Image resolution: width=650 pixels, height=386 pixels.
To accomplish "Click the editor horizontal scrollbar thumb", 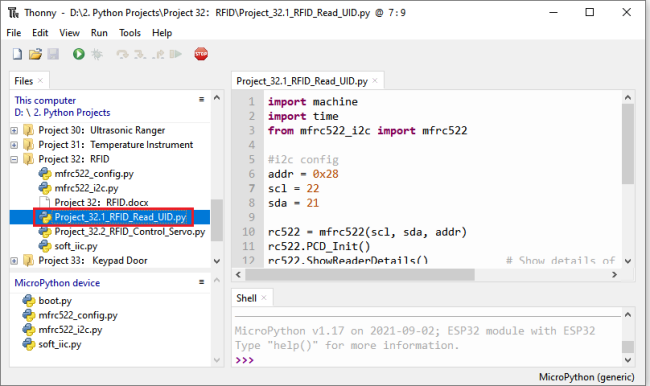I will tap(360, 274).
